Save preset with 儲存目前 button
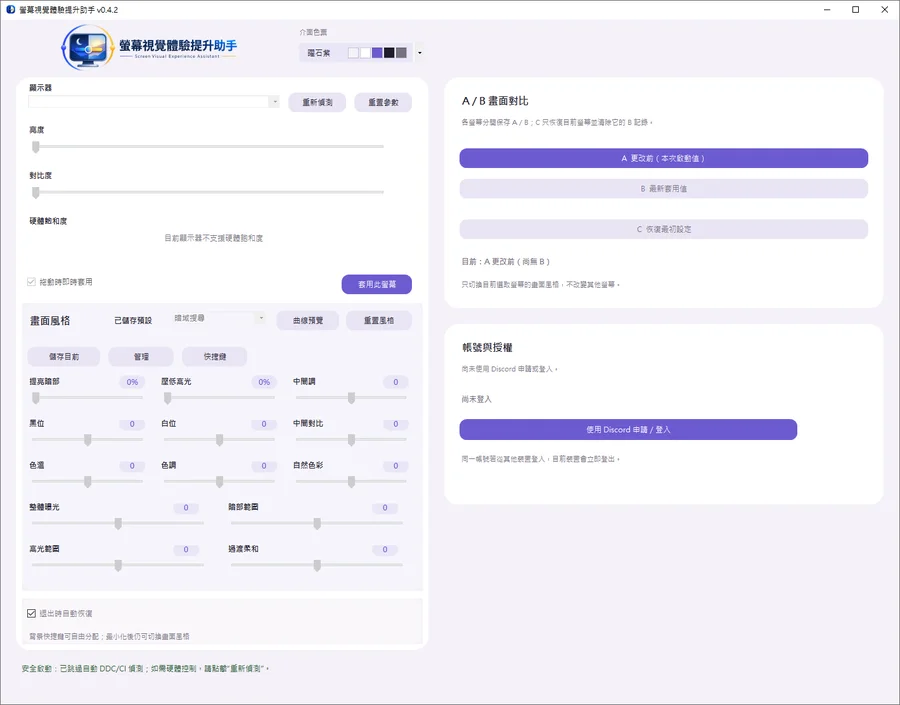Viewport: 900px width, 705px height. point(64,357)
